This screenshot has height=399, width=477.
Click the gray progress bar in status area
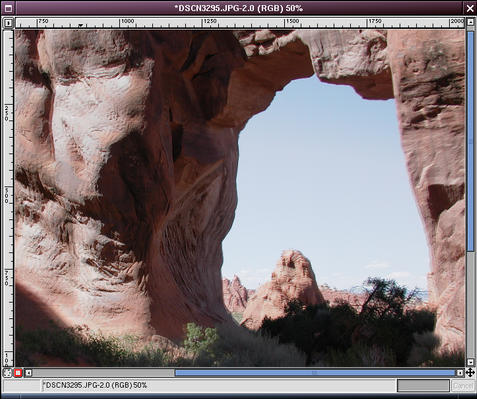(423, 386)
